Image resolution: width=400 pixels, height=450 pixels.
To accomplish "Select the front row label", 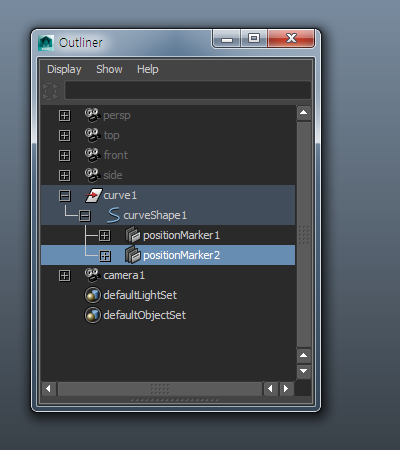I will point(116,155).
